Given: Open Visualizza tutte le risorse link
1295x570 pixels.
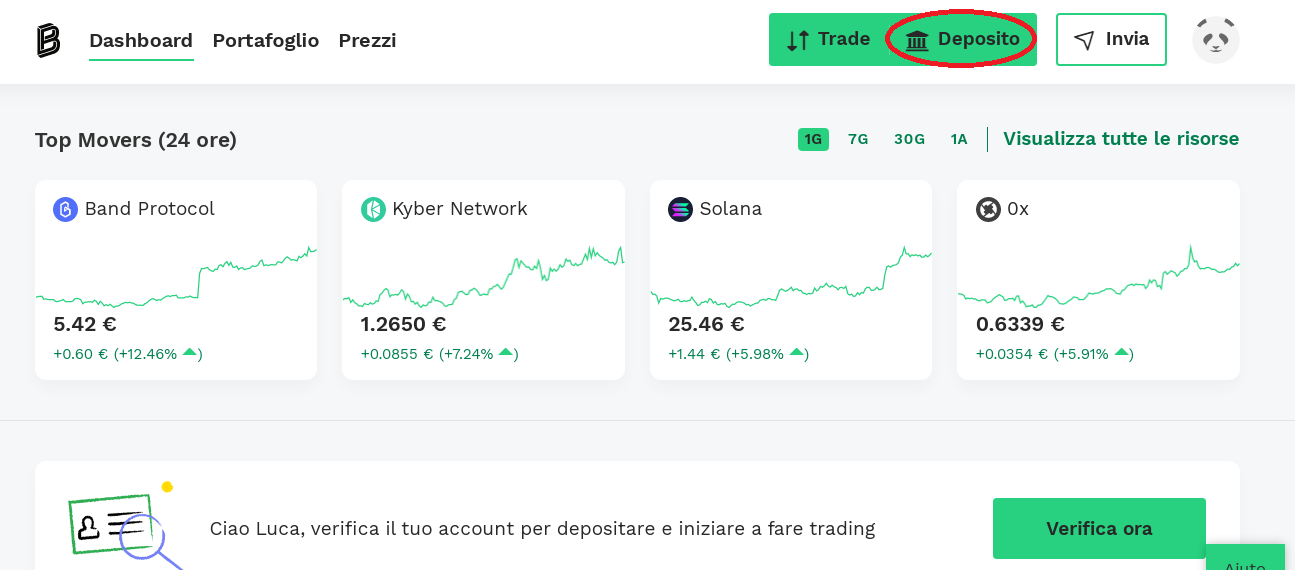Looking at the screenshot, I should tap(1121, 139).
